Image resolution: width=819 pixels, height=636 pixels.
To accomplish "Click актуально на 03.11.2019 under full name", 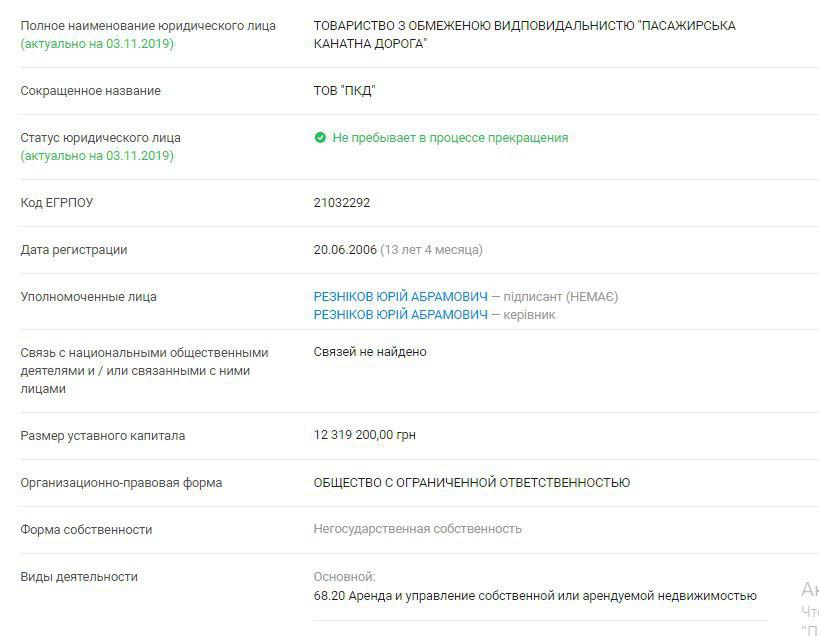I will pos(97,44).
